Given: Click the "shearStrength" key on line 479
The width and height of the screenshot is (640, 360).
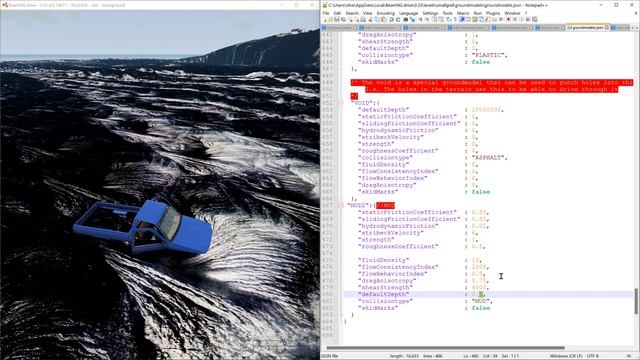Looking at the screenshot, I should click(386, 287).
